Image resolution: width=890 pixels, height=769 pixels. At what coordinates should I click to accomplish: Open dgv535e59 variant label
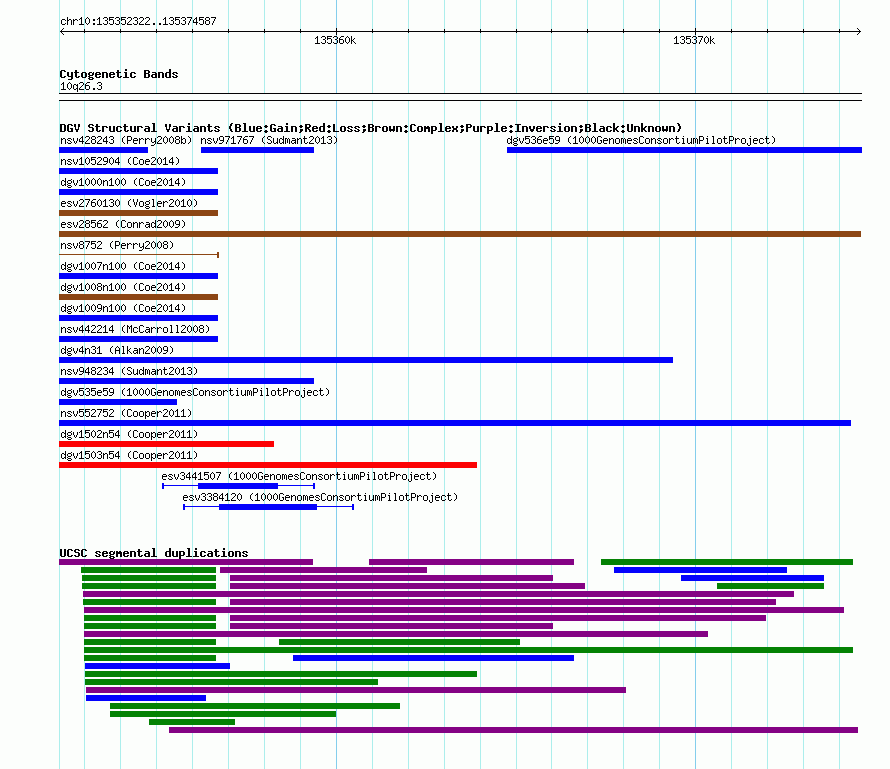[x=195, y=392]
